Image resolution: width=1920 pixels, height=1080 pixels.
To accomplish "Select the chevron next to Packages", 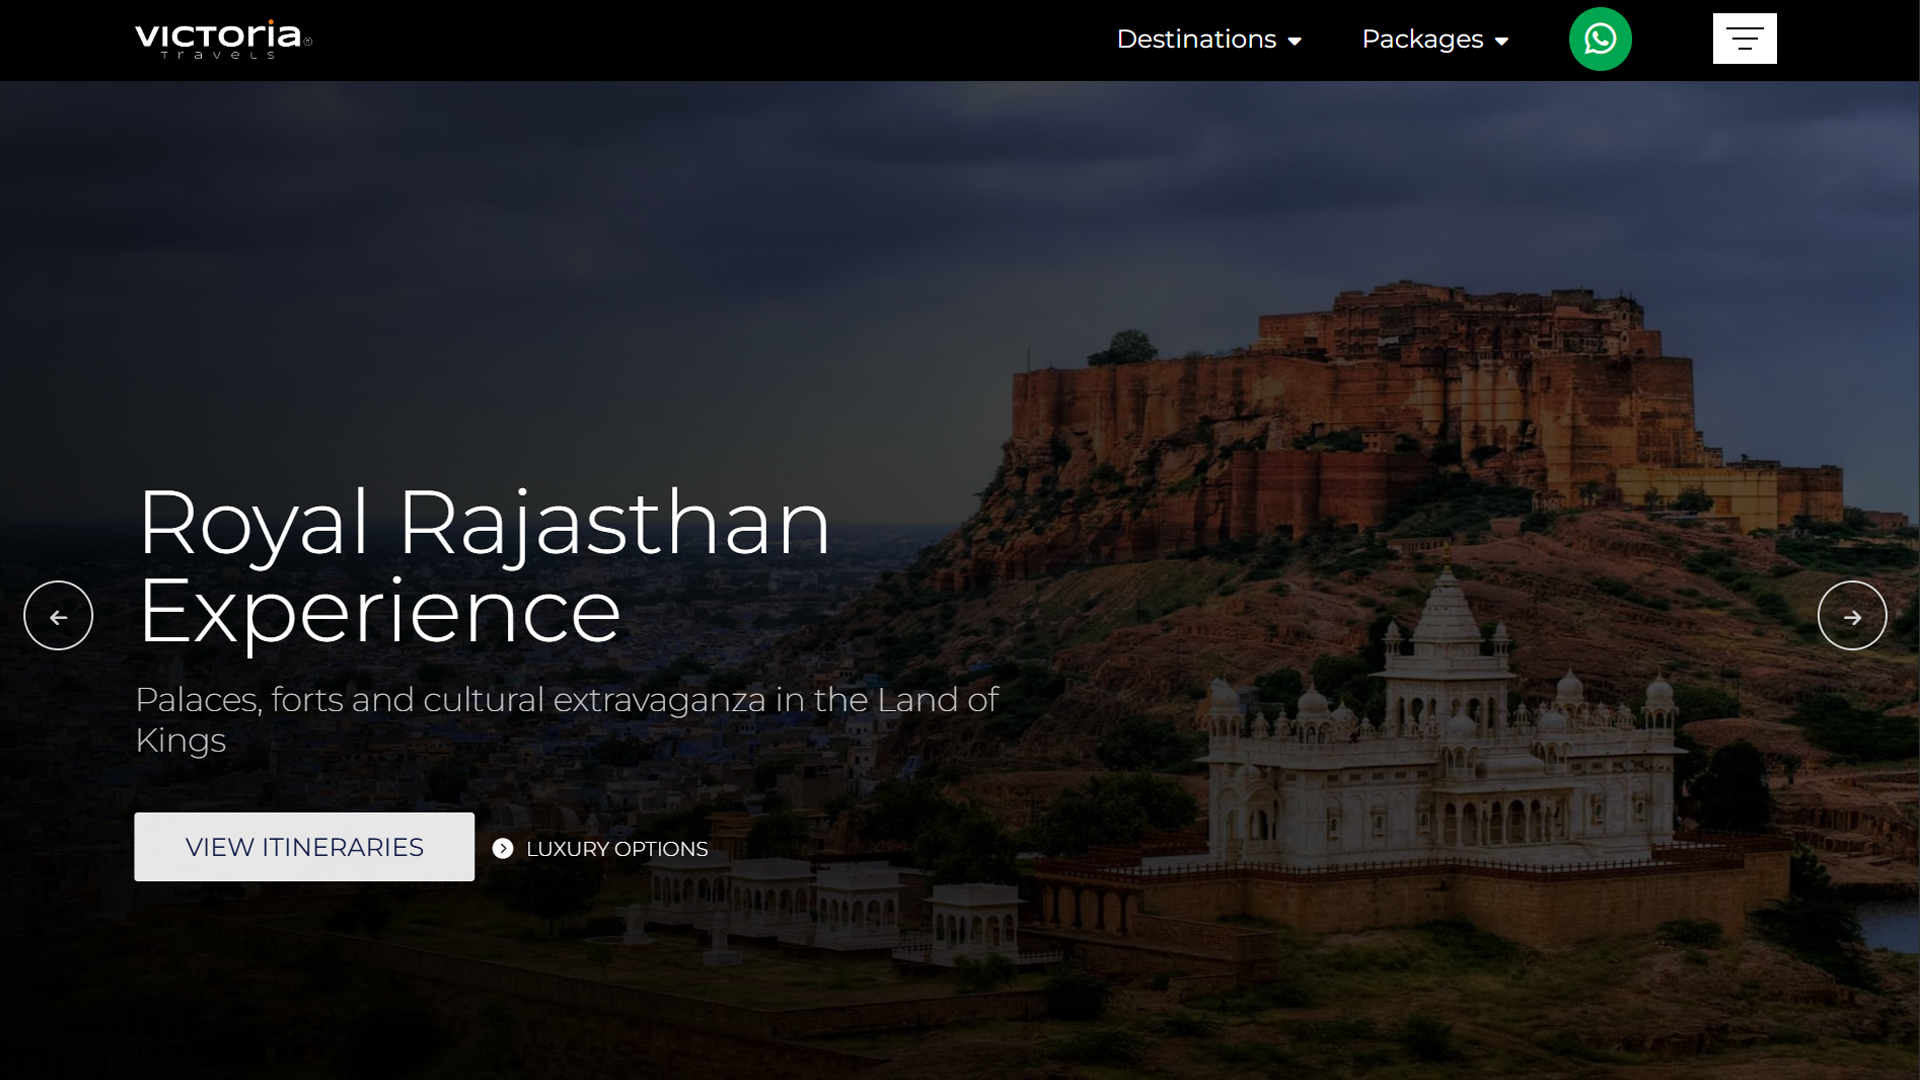I will tap(1503, 41).
